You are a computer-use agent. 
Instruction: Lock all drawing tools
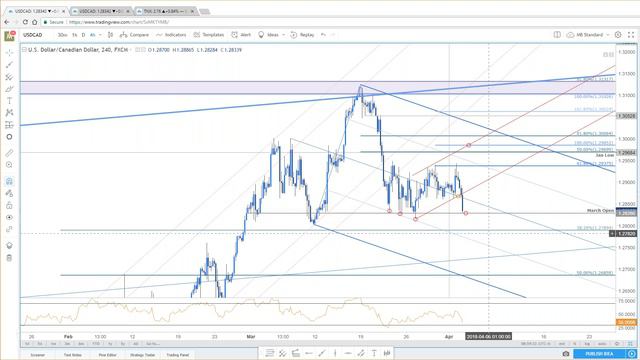pos(9,205)
